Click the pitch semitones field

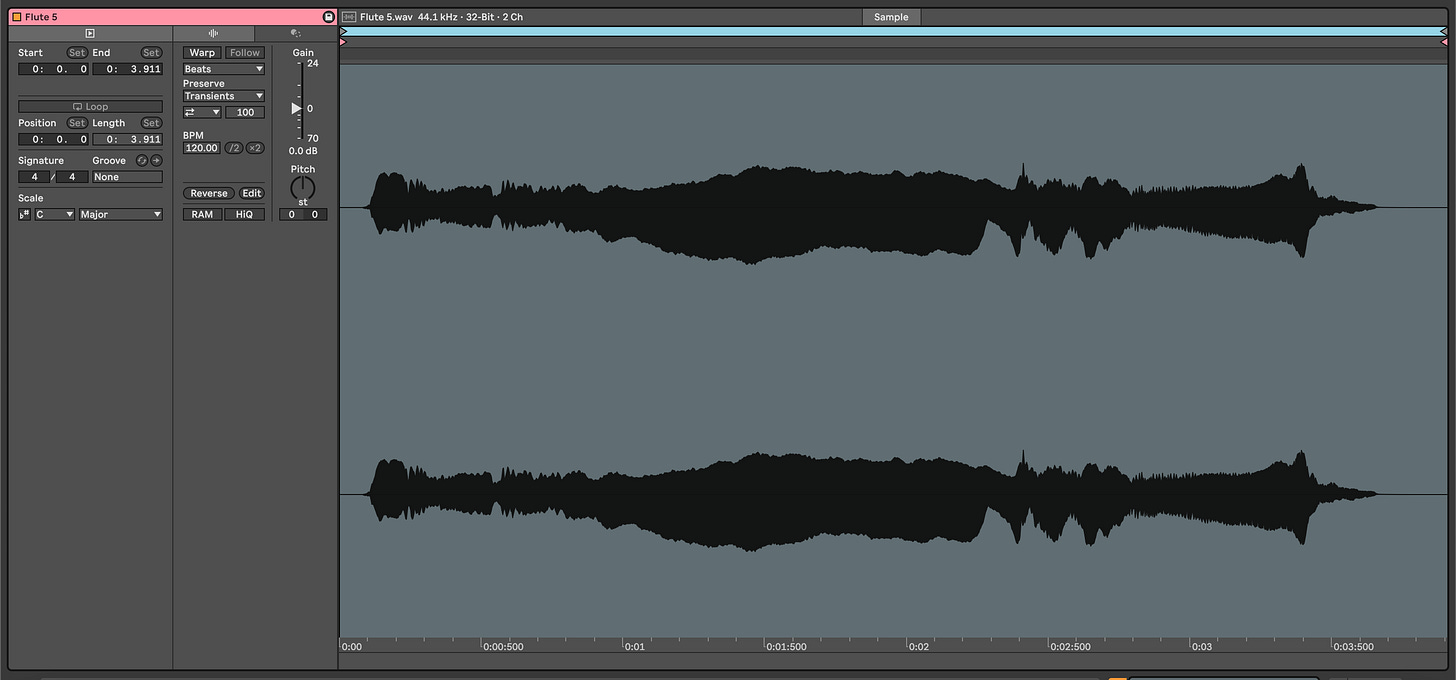[291, 214]
